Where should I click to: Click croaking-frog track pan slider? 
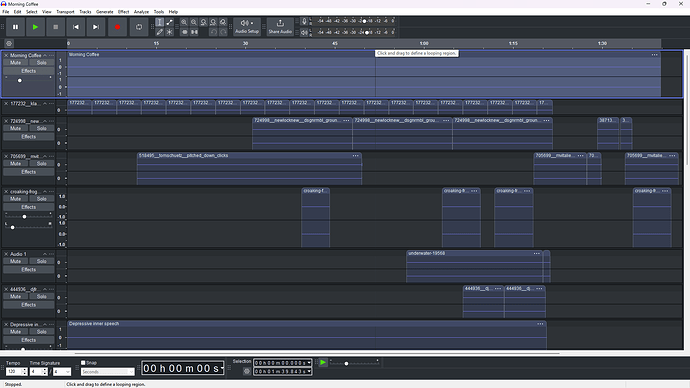click(x=29, y=227)
